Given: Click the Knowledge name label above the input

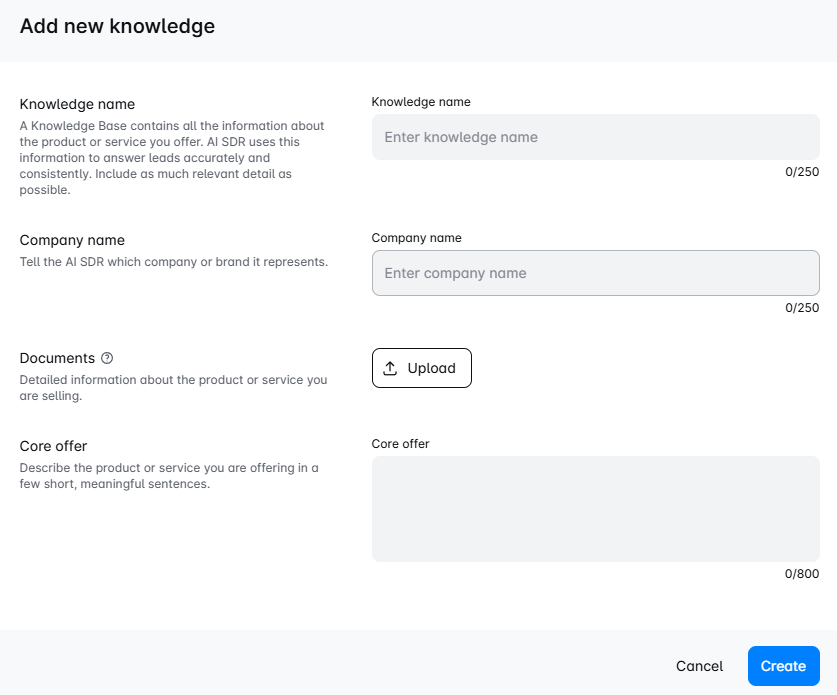Looking at the screenshot, I should pyautogui.click(x=421, y=102).
